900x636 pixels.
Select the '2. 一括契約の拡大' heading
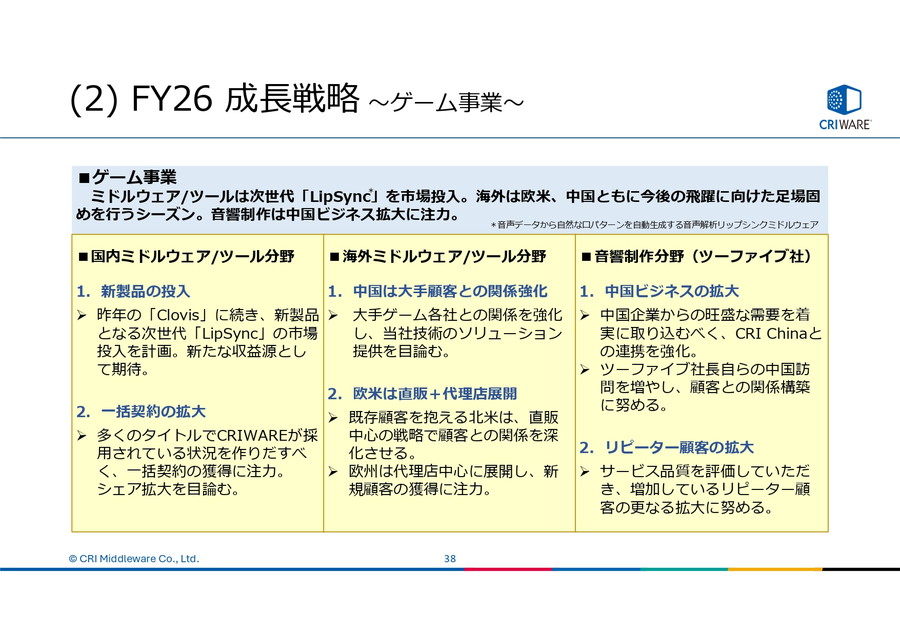point(141,411)
